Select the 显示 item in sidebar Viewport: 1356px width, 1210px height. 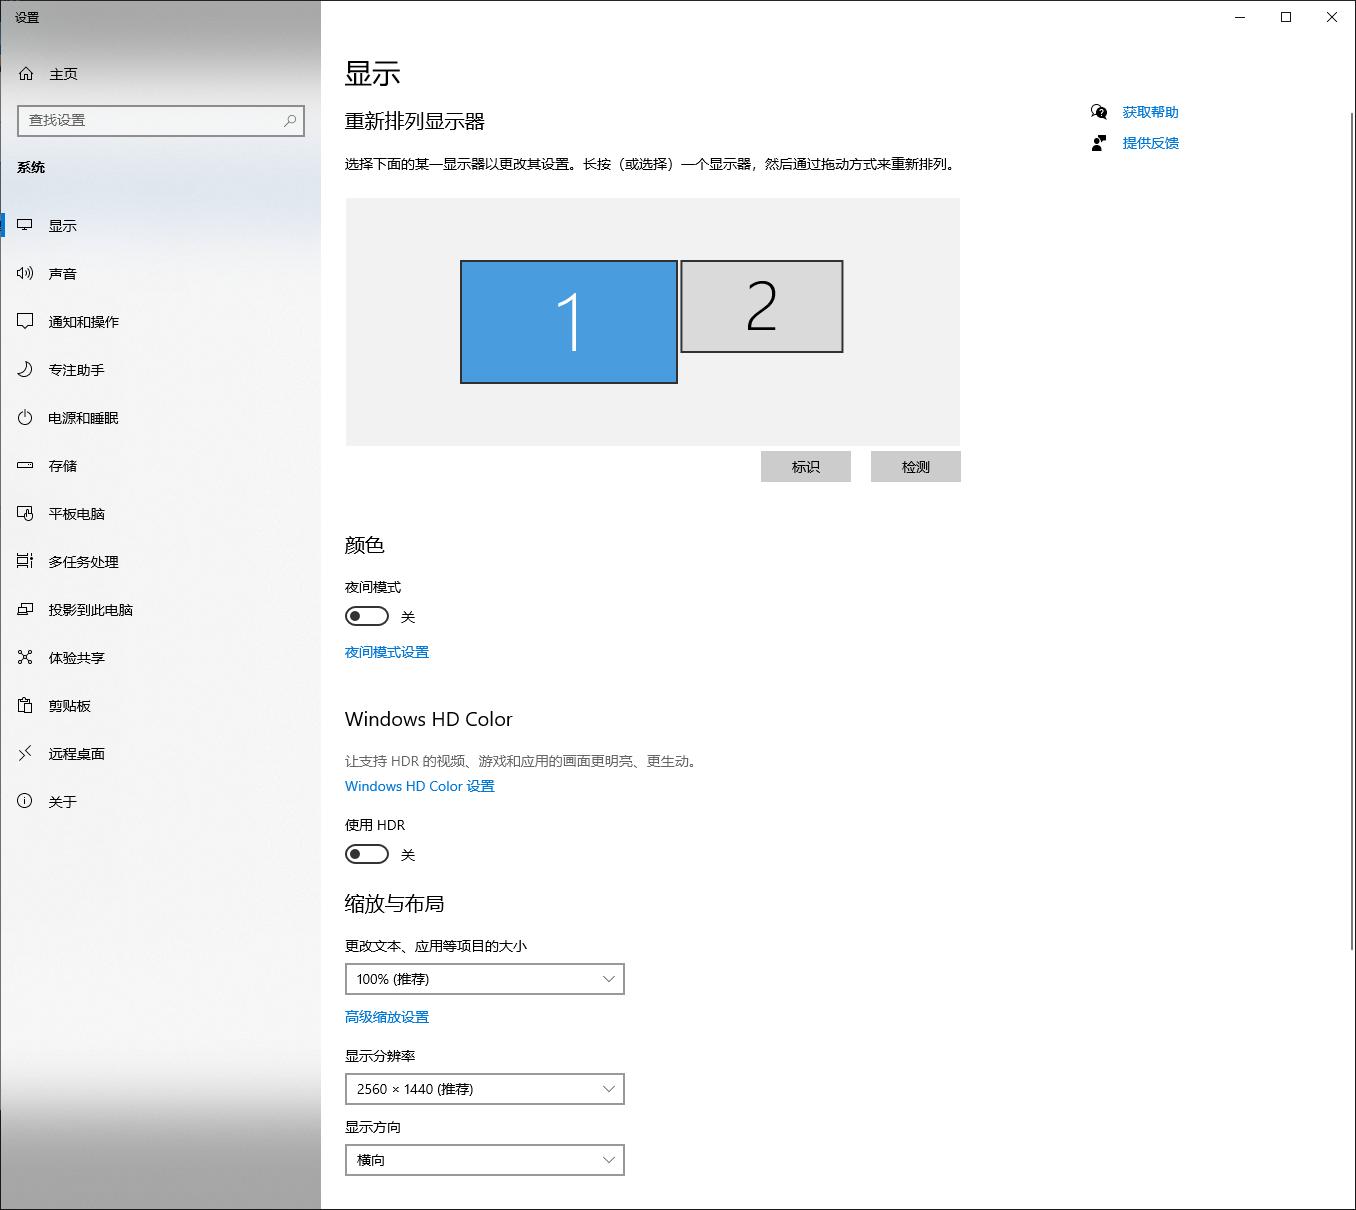click(x=62, y=226)
